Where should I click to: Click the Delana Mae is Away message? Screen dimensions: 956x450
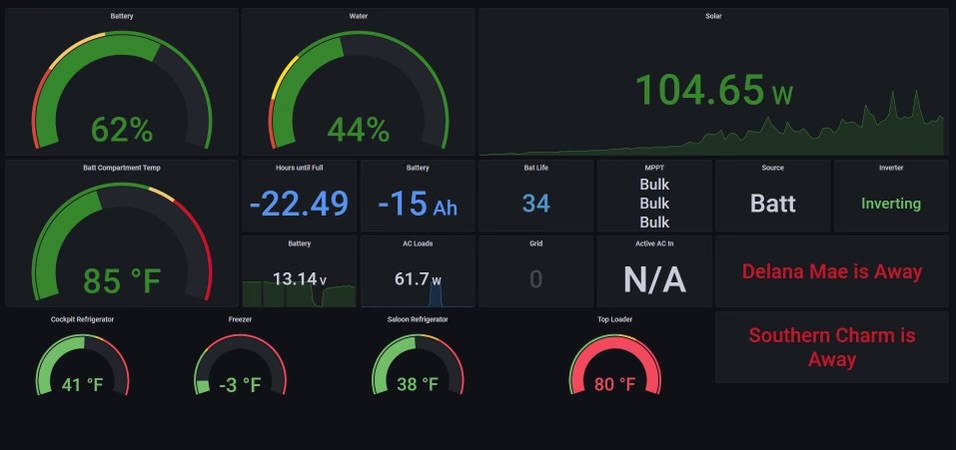832,271
